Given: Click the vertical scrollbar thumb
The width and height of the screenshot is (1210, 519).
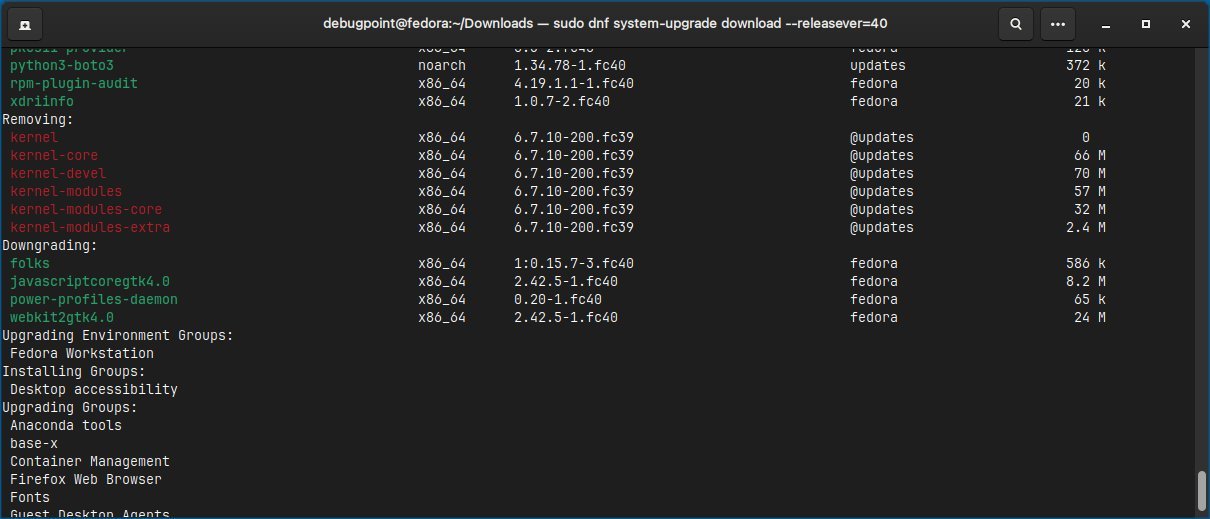Looking at the screenshot, I should (1201, 490).
